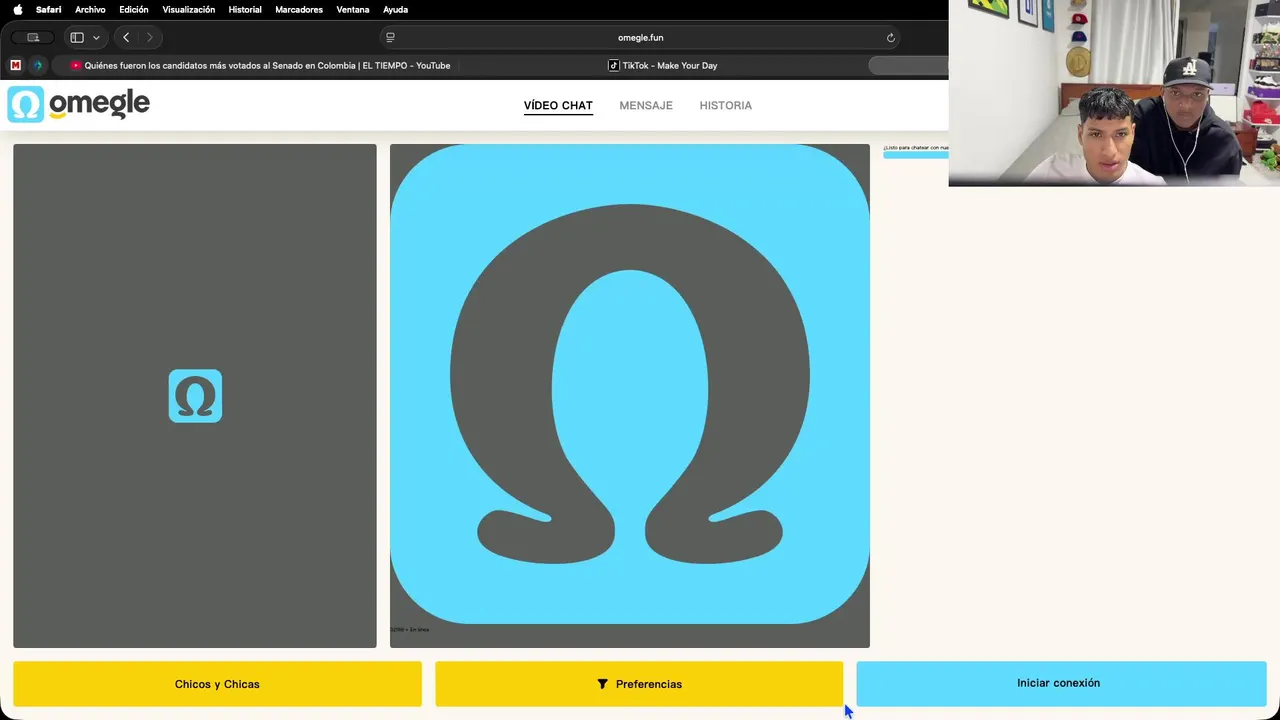1280x720 pixels.
Task: Select the HISTORIA tab
Action: coord(726,105)
